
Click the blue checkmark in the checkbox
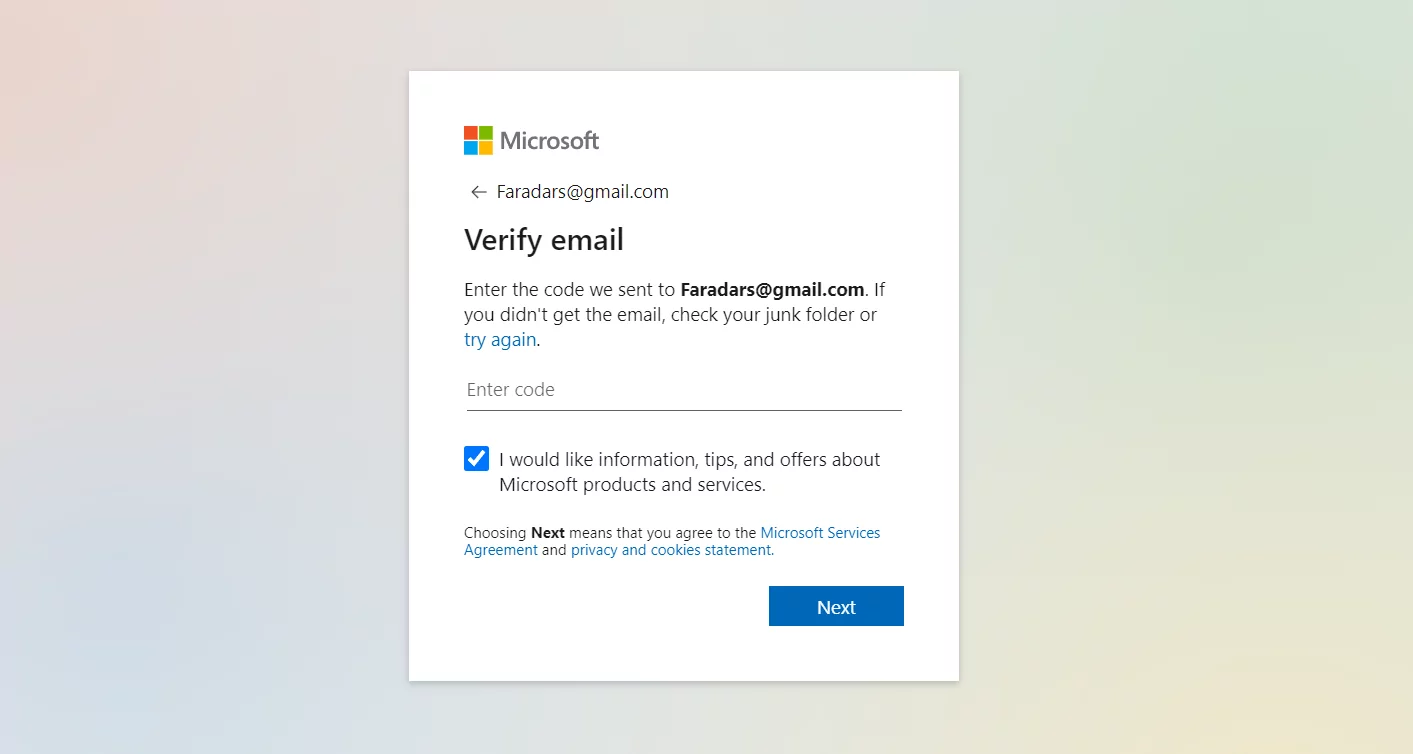click(x=477, y=459)
